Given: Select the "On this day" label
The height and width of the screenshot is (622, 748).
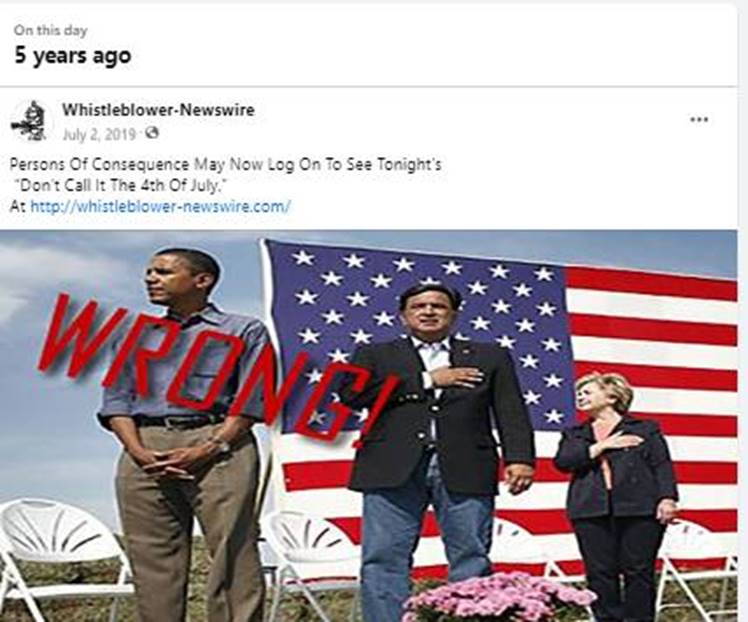Looking at the screenshot, I should coord(50,30).
